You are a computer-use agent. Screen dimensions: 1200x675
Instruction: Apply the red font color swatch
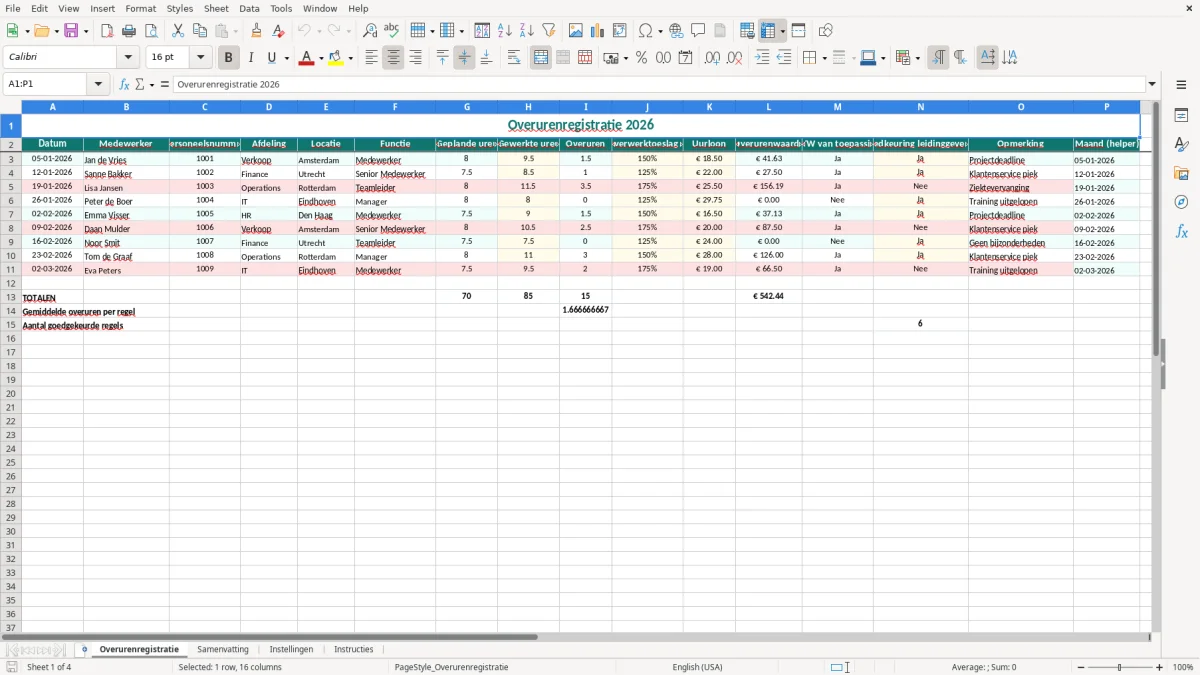pos(306,58)
